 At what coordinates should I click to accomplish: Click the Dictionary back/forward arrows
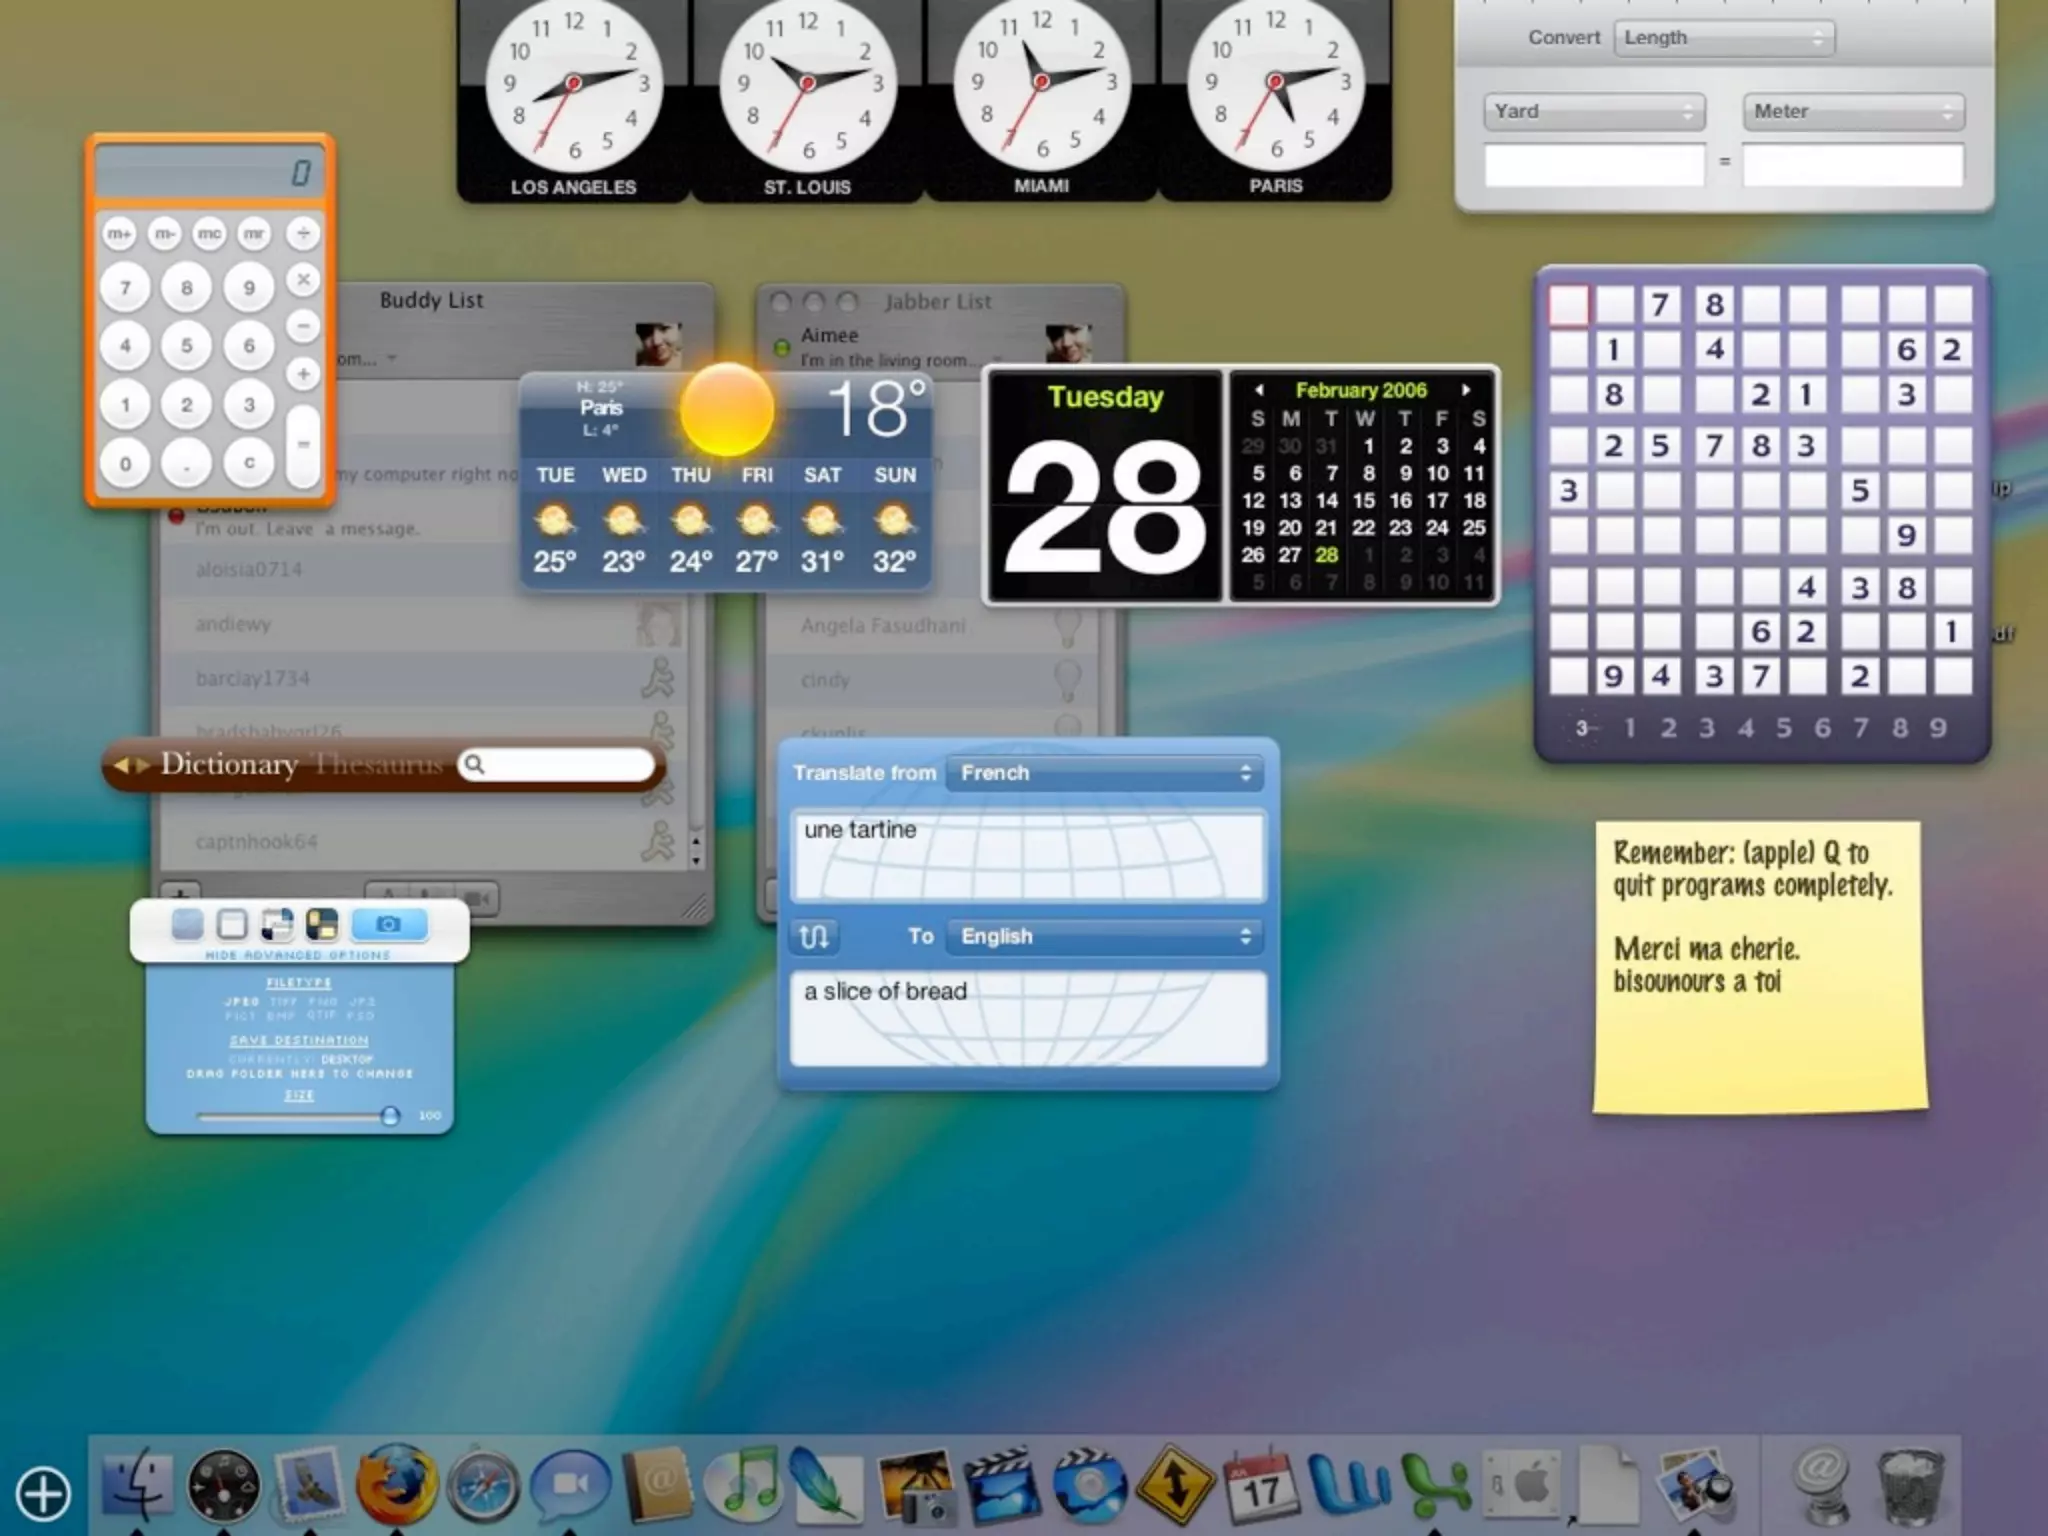(x=131, y=765)
